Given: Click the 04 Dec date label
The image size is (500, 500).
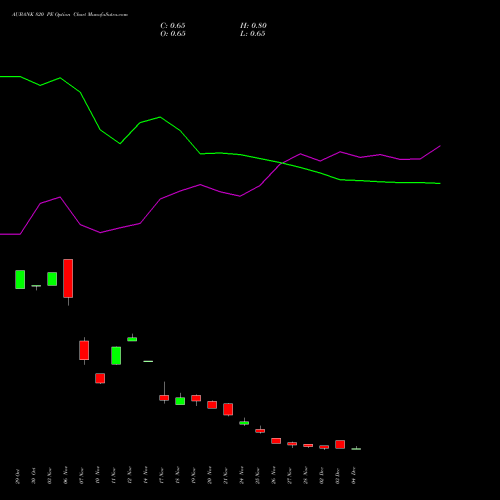Looking at the screenshot, I should click(354, 476).
